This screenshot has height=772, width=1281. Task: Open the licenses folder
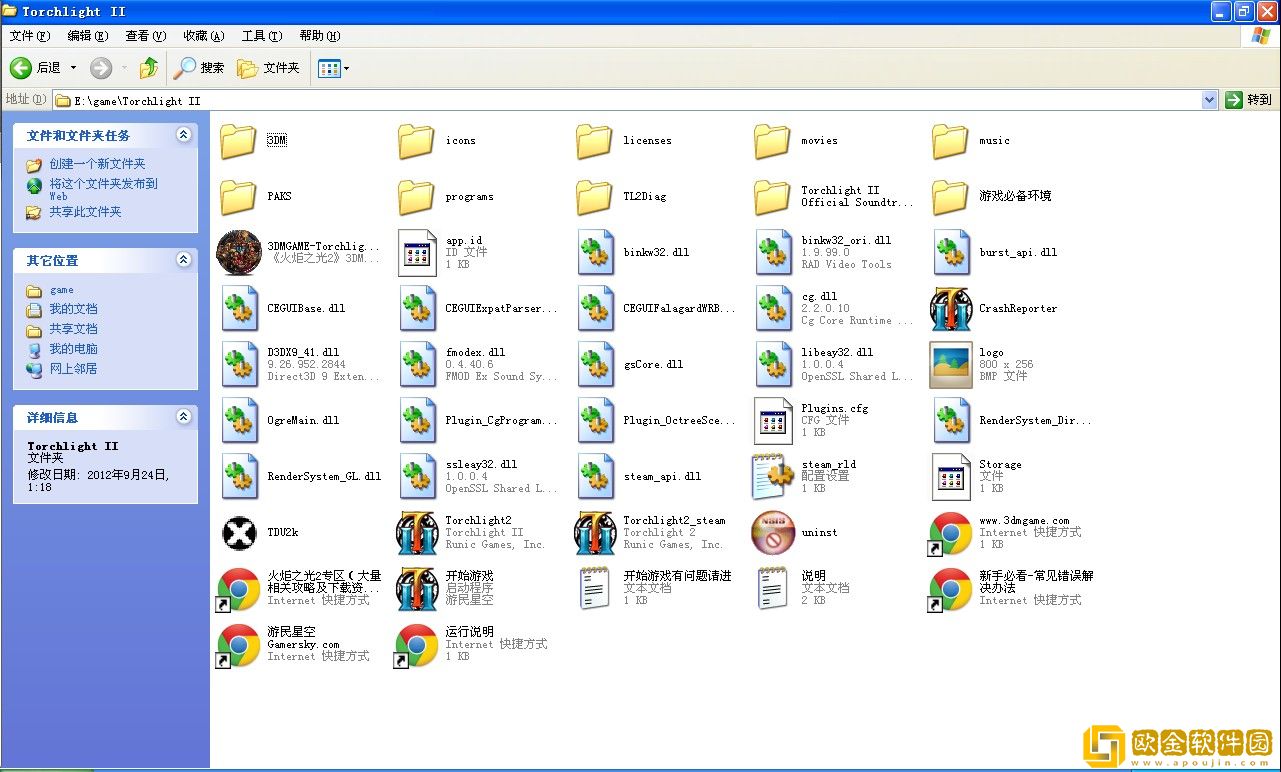tap(594, 141)
